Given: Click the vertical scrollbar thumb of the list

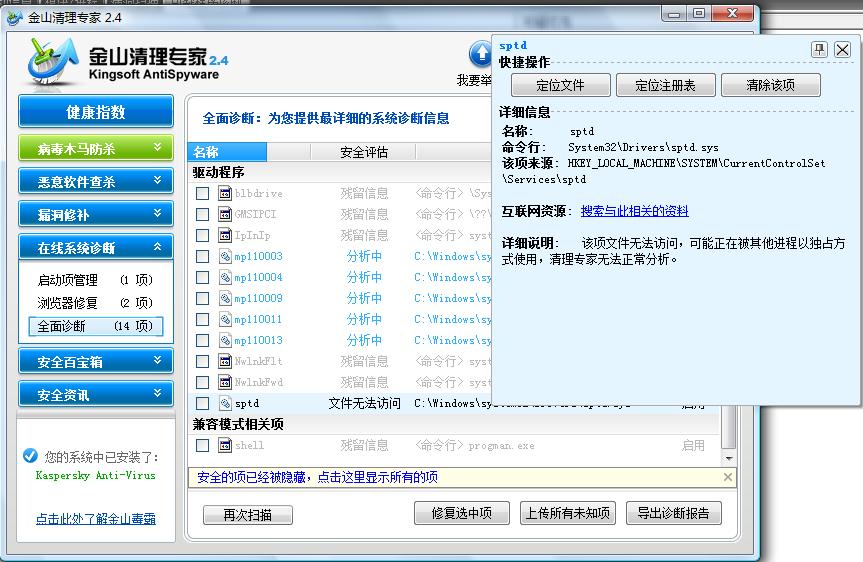Looking at the screenshot, I should (729, 427).
